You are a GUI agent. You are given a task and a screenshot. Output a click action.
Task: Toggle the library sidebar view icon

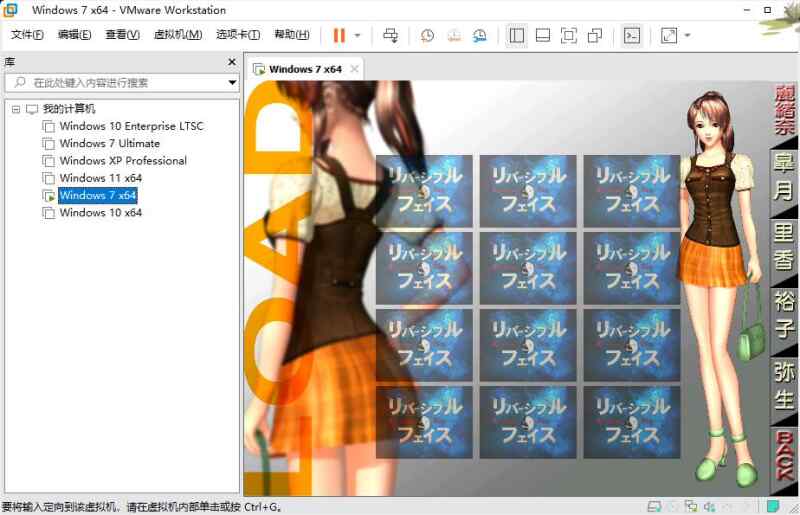517,35
